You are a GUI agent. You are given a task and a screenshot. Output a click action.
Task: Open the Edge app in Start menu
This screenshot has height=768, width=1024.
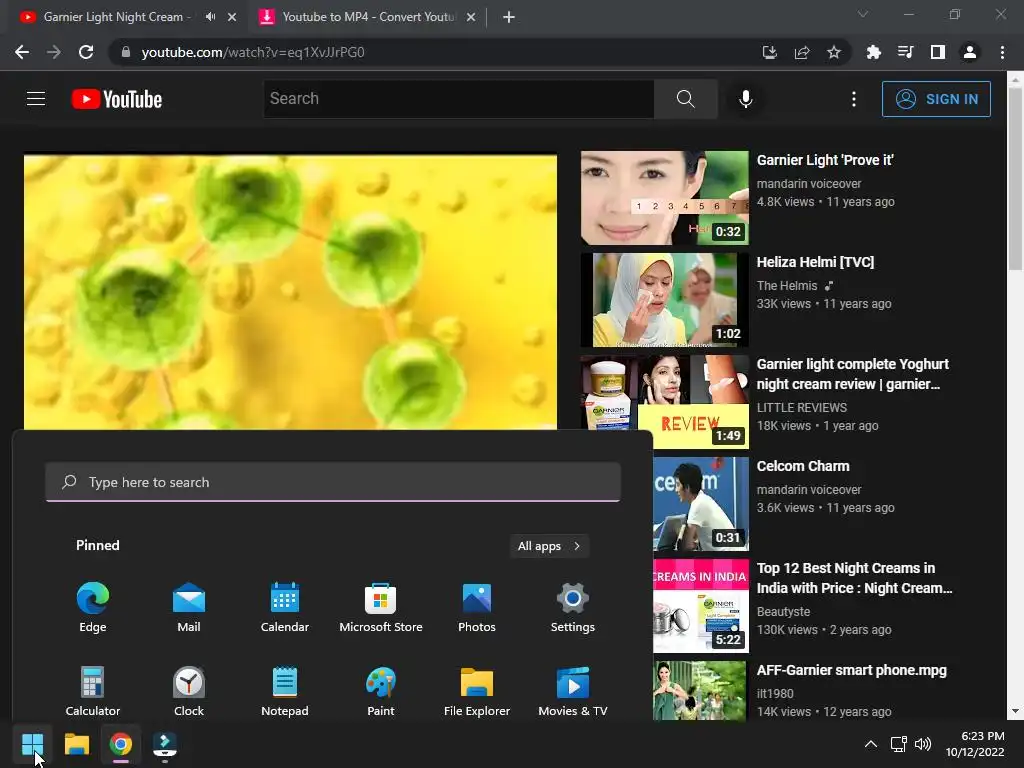point(93,607)
